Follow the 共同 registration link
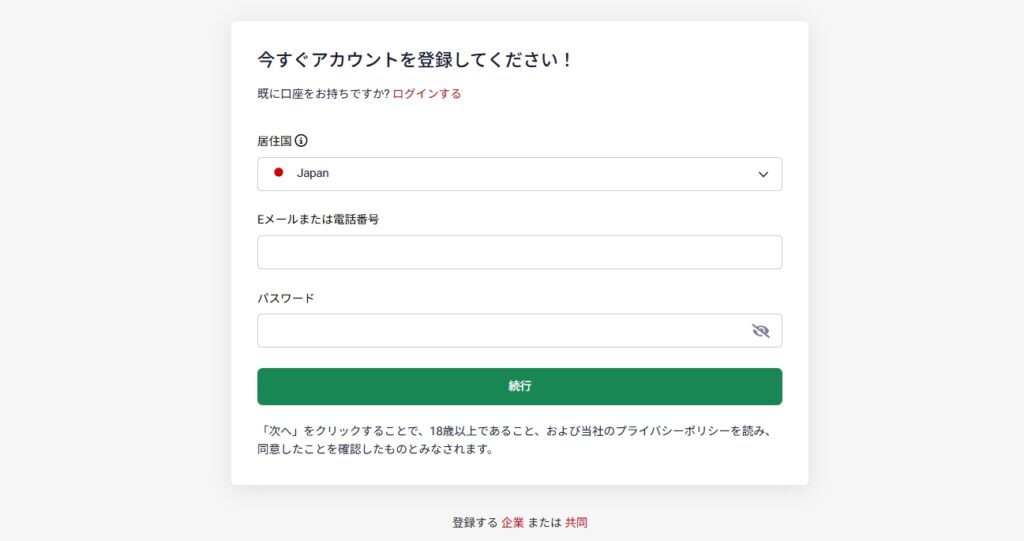This screenshot has width=1024, height=541. pos(576,522)
